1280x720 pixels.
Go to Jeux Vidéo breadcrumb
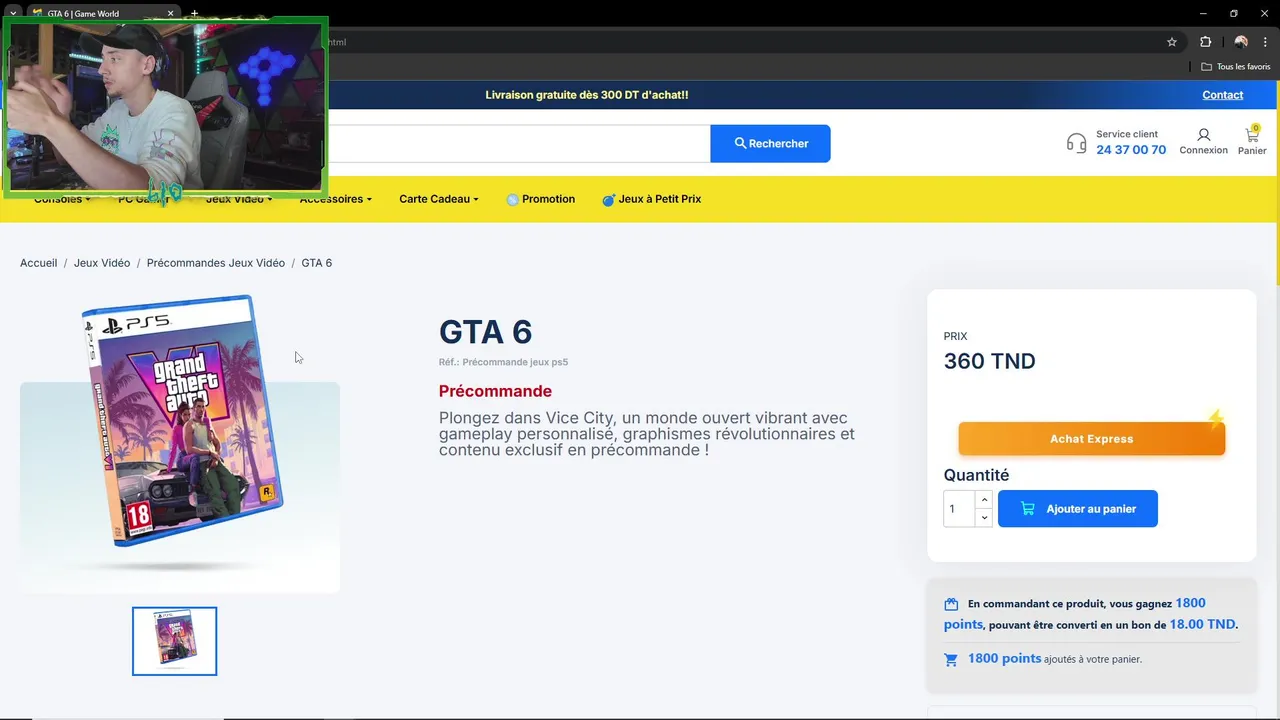(x=102, y=263)
